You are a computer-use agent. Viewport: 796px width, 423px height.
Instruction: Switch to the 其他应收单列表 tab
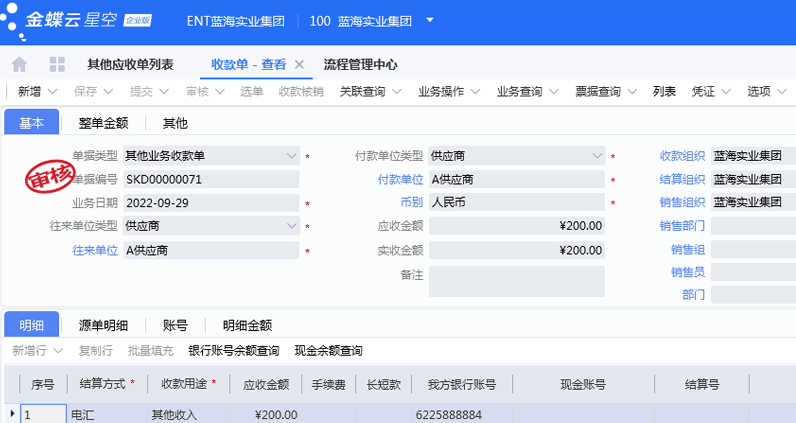tap(130, 65)
